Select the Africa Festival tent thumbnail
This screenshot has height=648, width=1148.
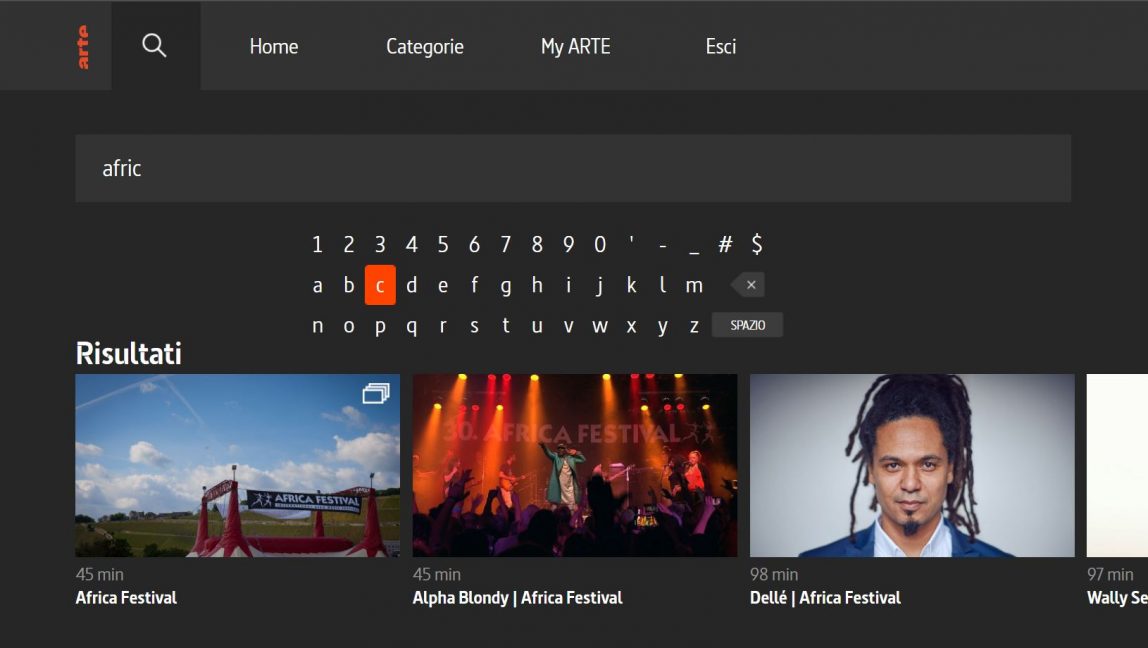(x=238, y=466)
